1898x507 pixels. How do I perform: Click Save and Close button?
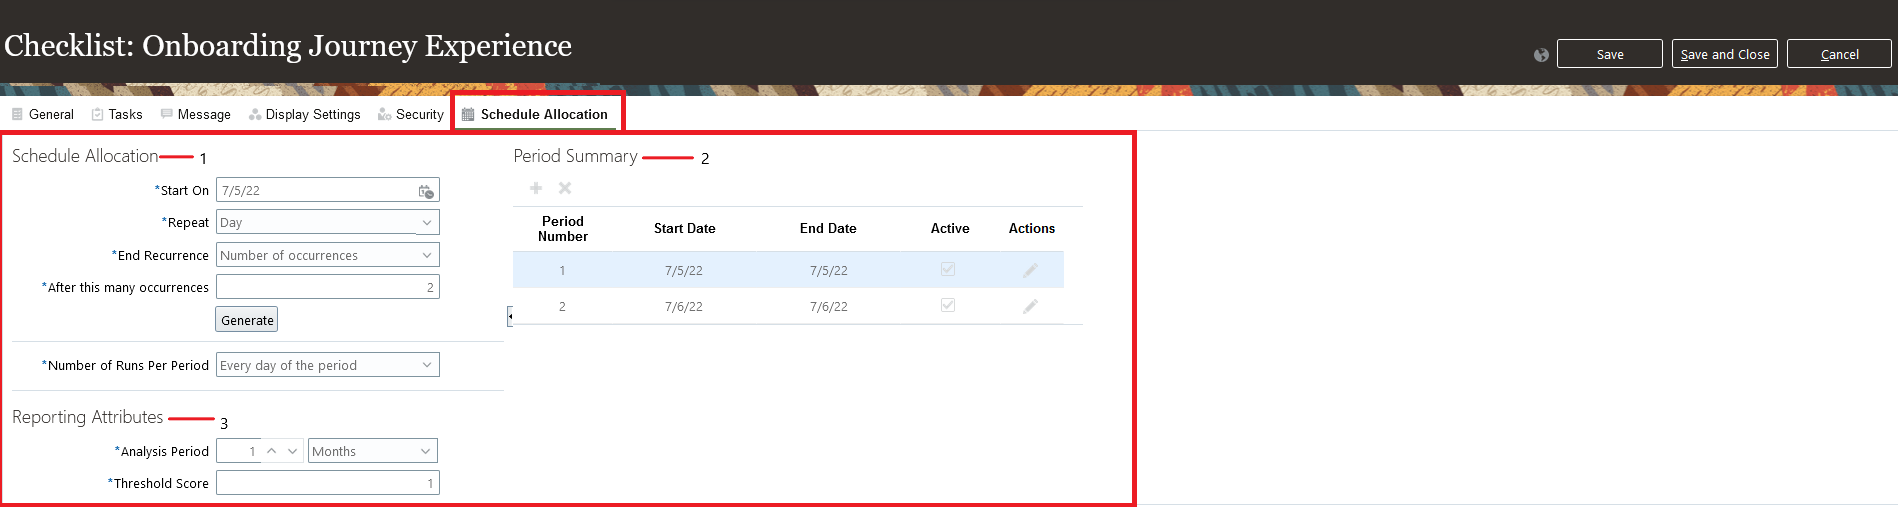1725,54
